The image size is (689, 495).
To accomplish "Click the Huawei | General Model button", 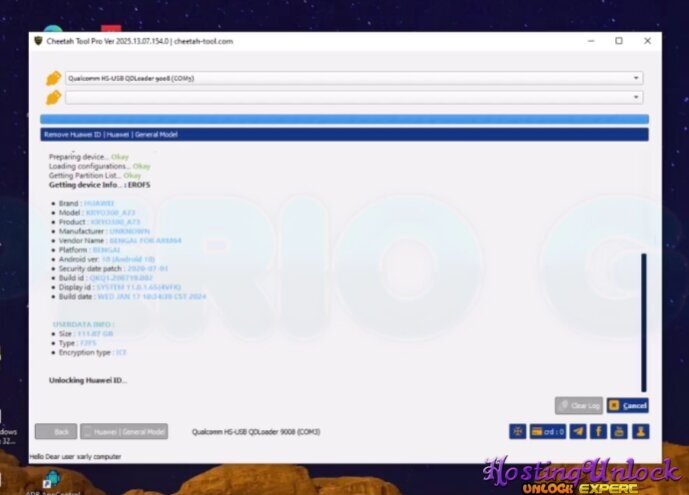I will 124,431.
